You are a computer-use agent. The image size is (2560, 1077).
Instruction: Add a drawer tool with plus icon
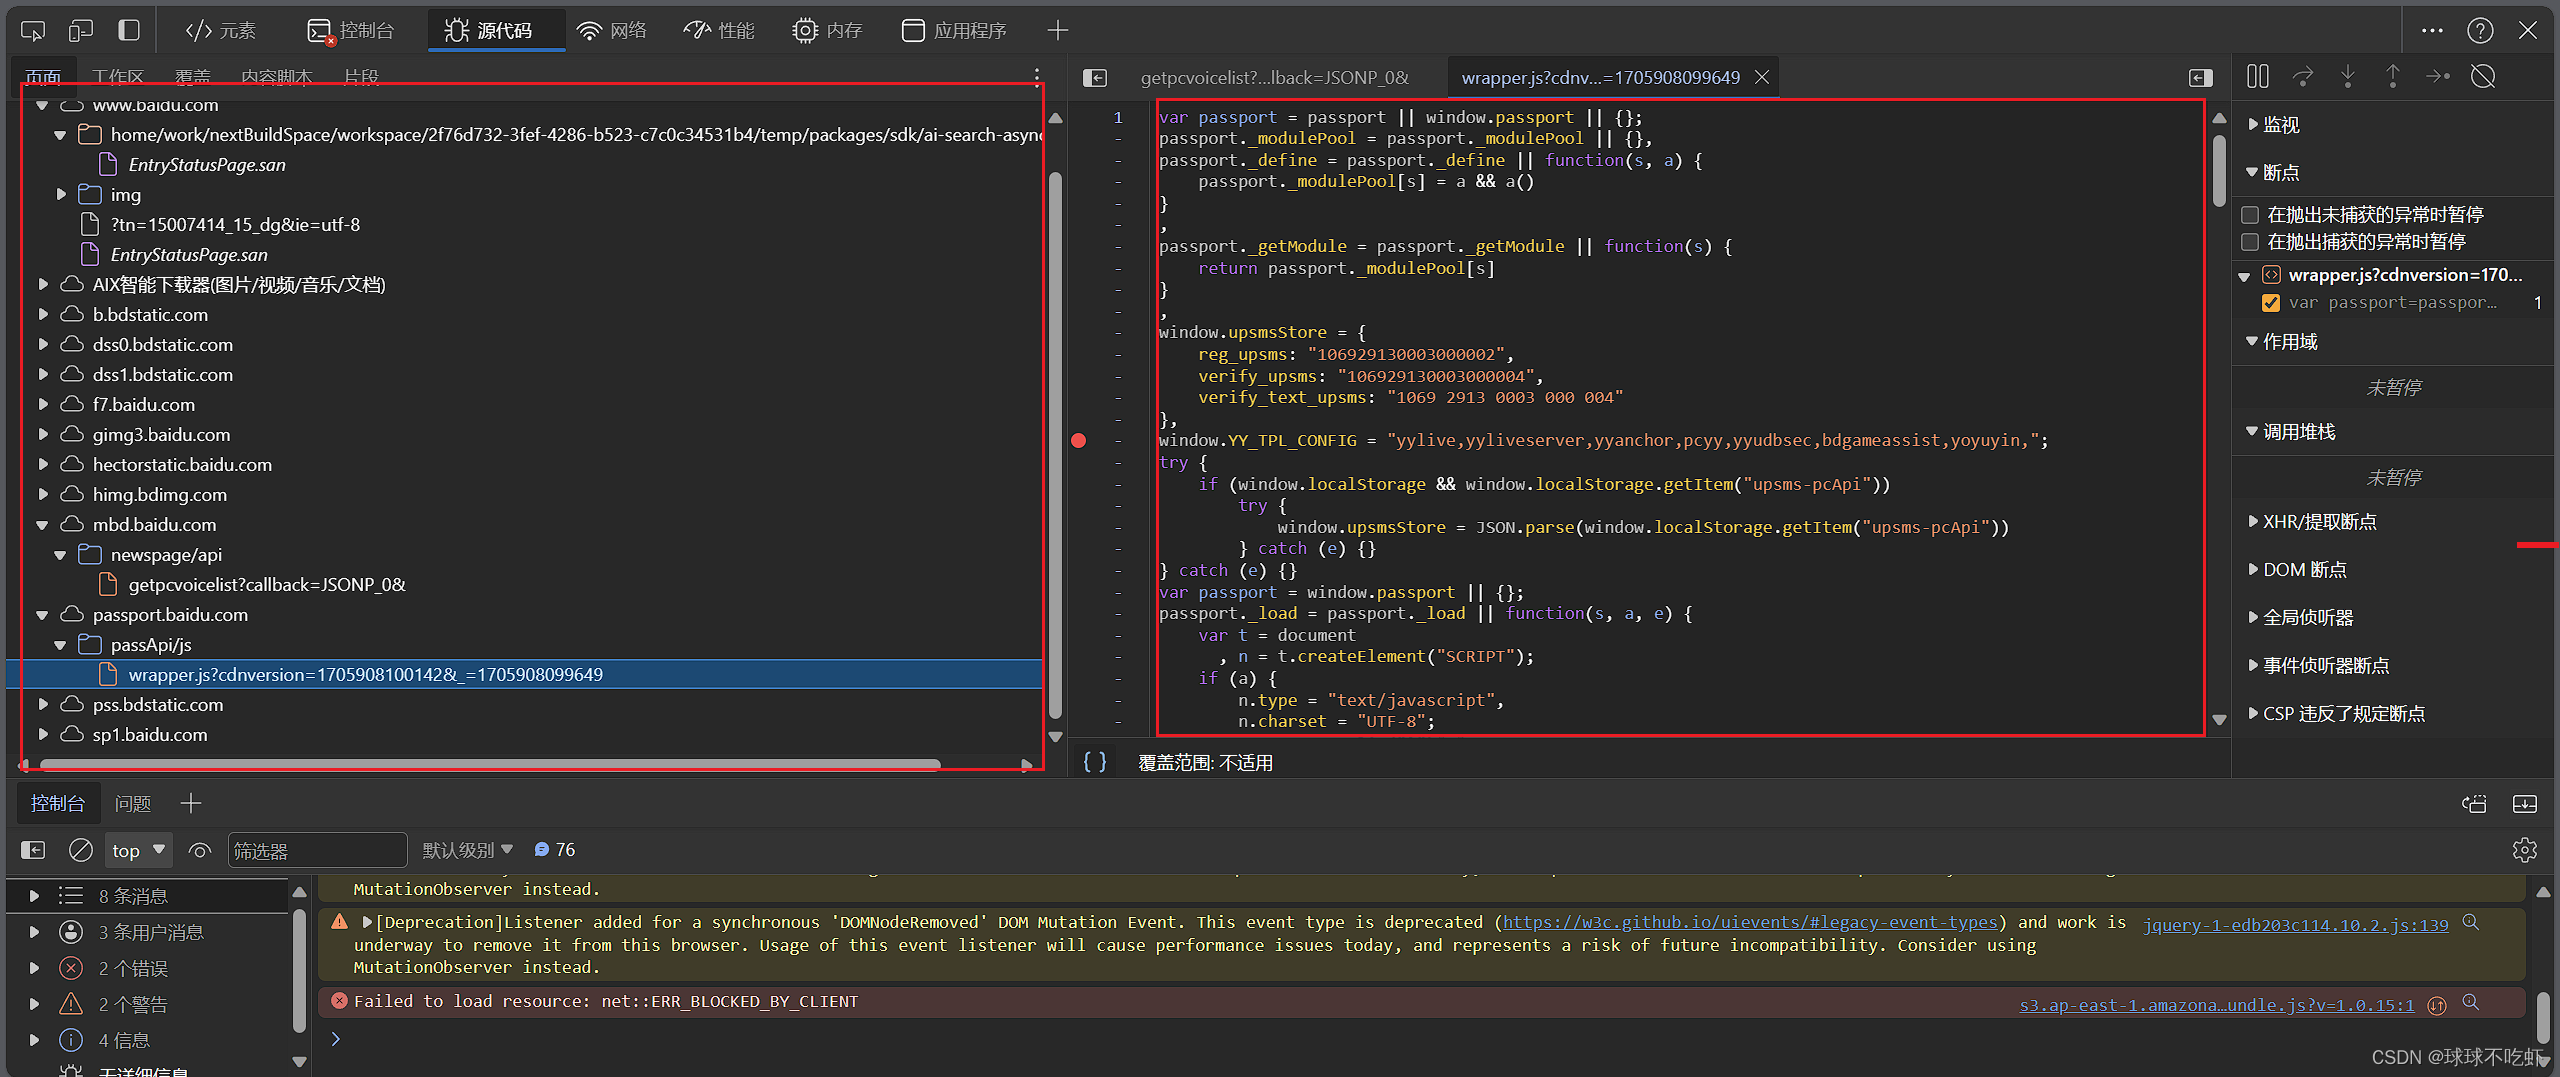(191, 803)
